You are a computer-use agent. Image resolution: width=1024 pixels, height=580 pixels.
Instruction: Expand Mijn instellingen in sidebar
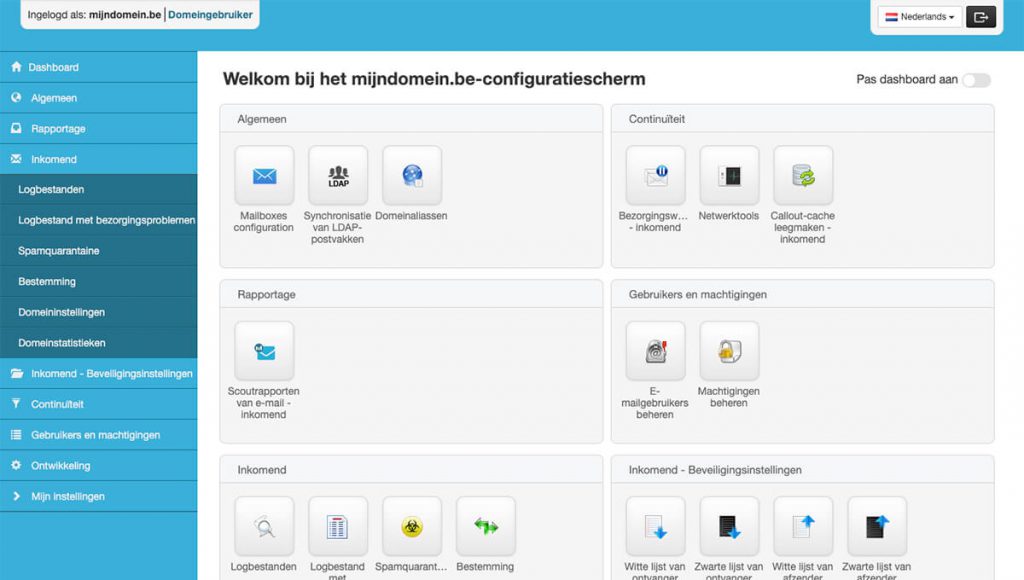(67, 496)
